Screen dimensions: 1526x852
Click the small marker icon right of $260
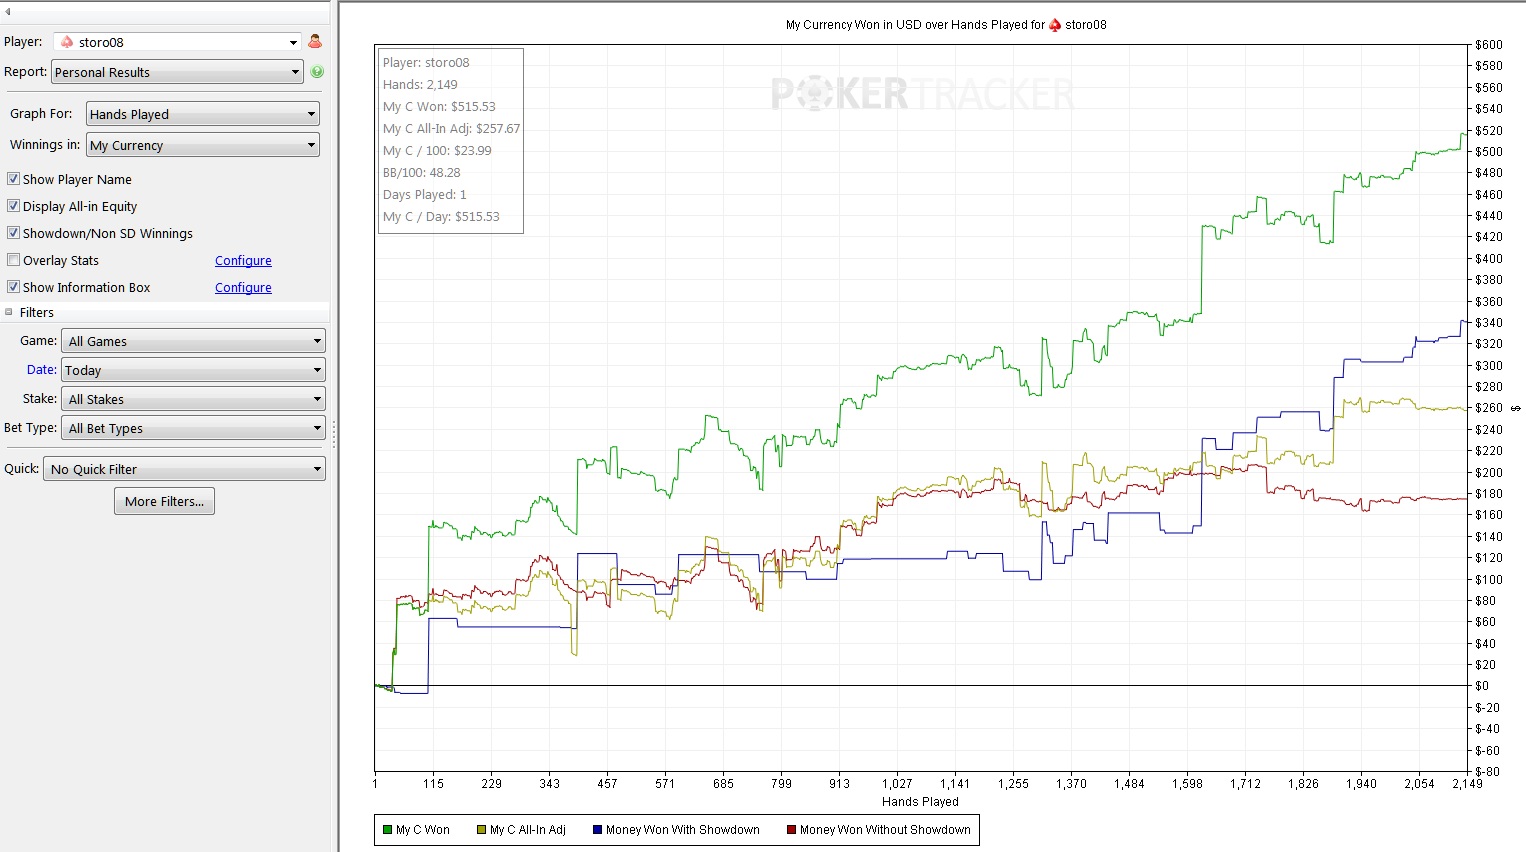1515,408
